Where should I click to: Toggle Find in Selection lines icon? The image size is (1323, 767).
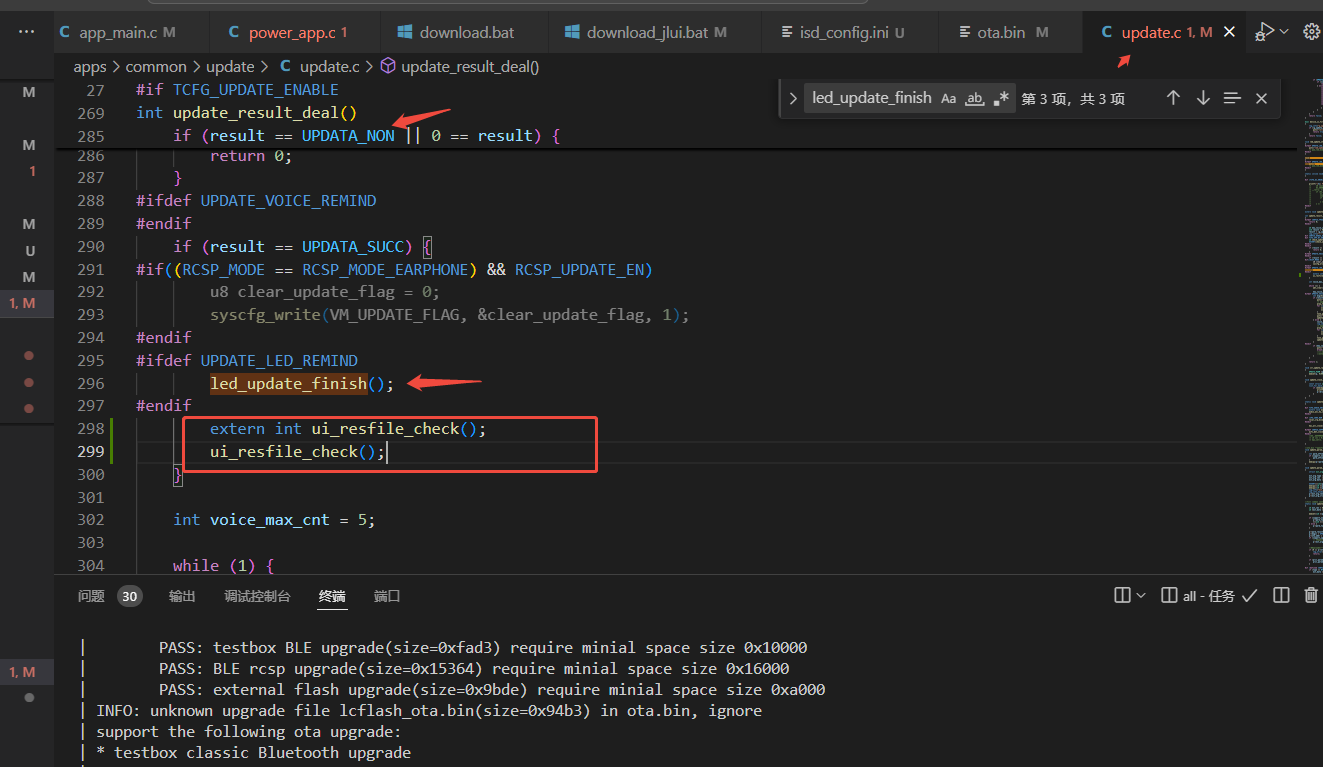[1232, 98]
